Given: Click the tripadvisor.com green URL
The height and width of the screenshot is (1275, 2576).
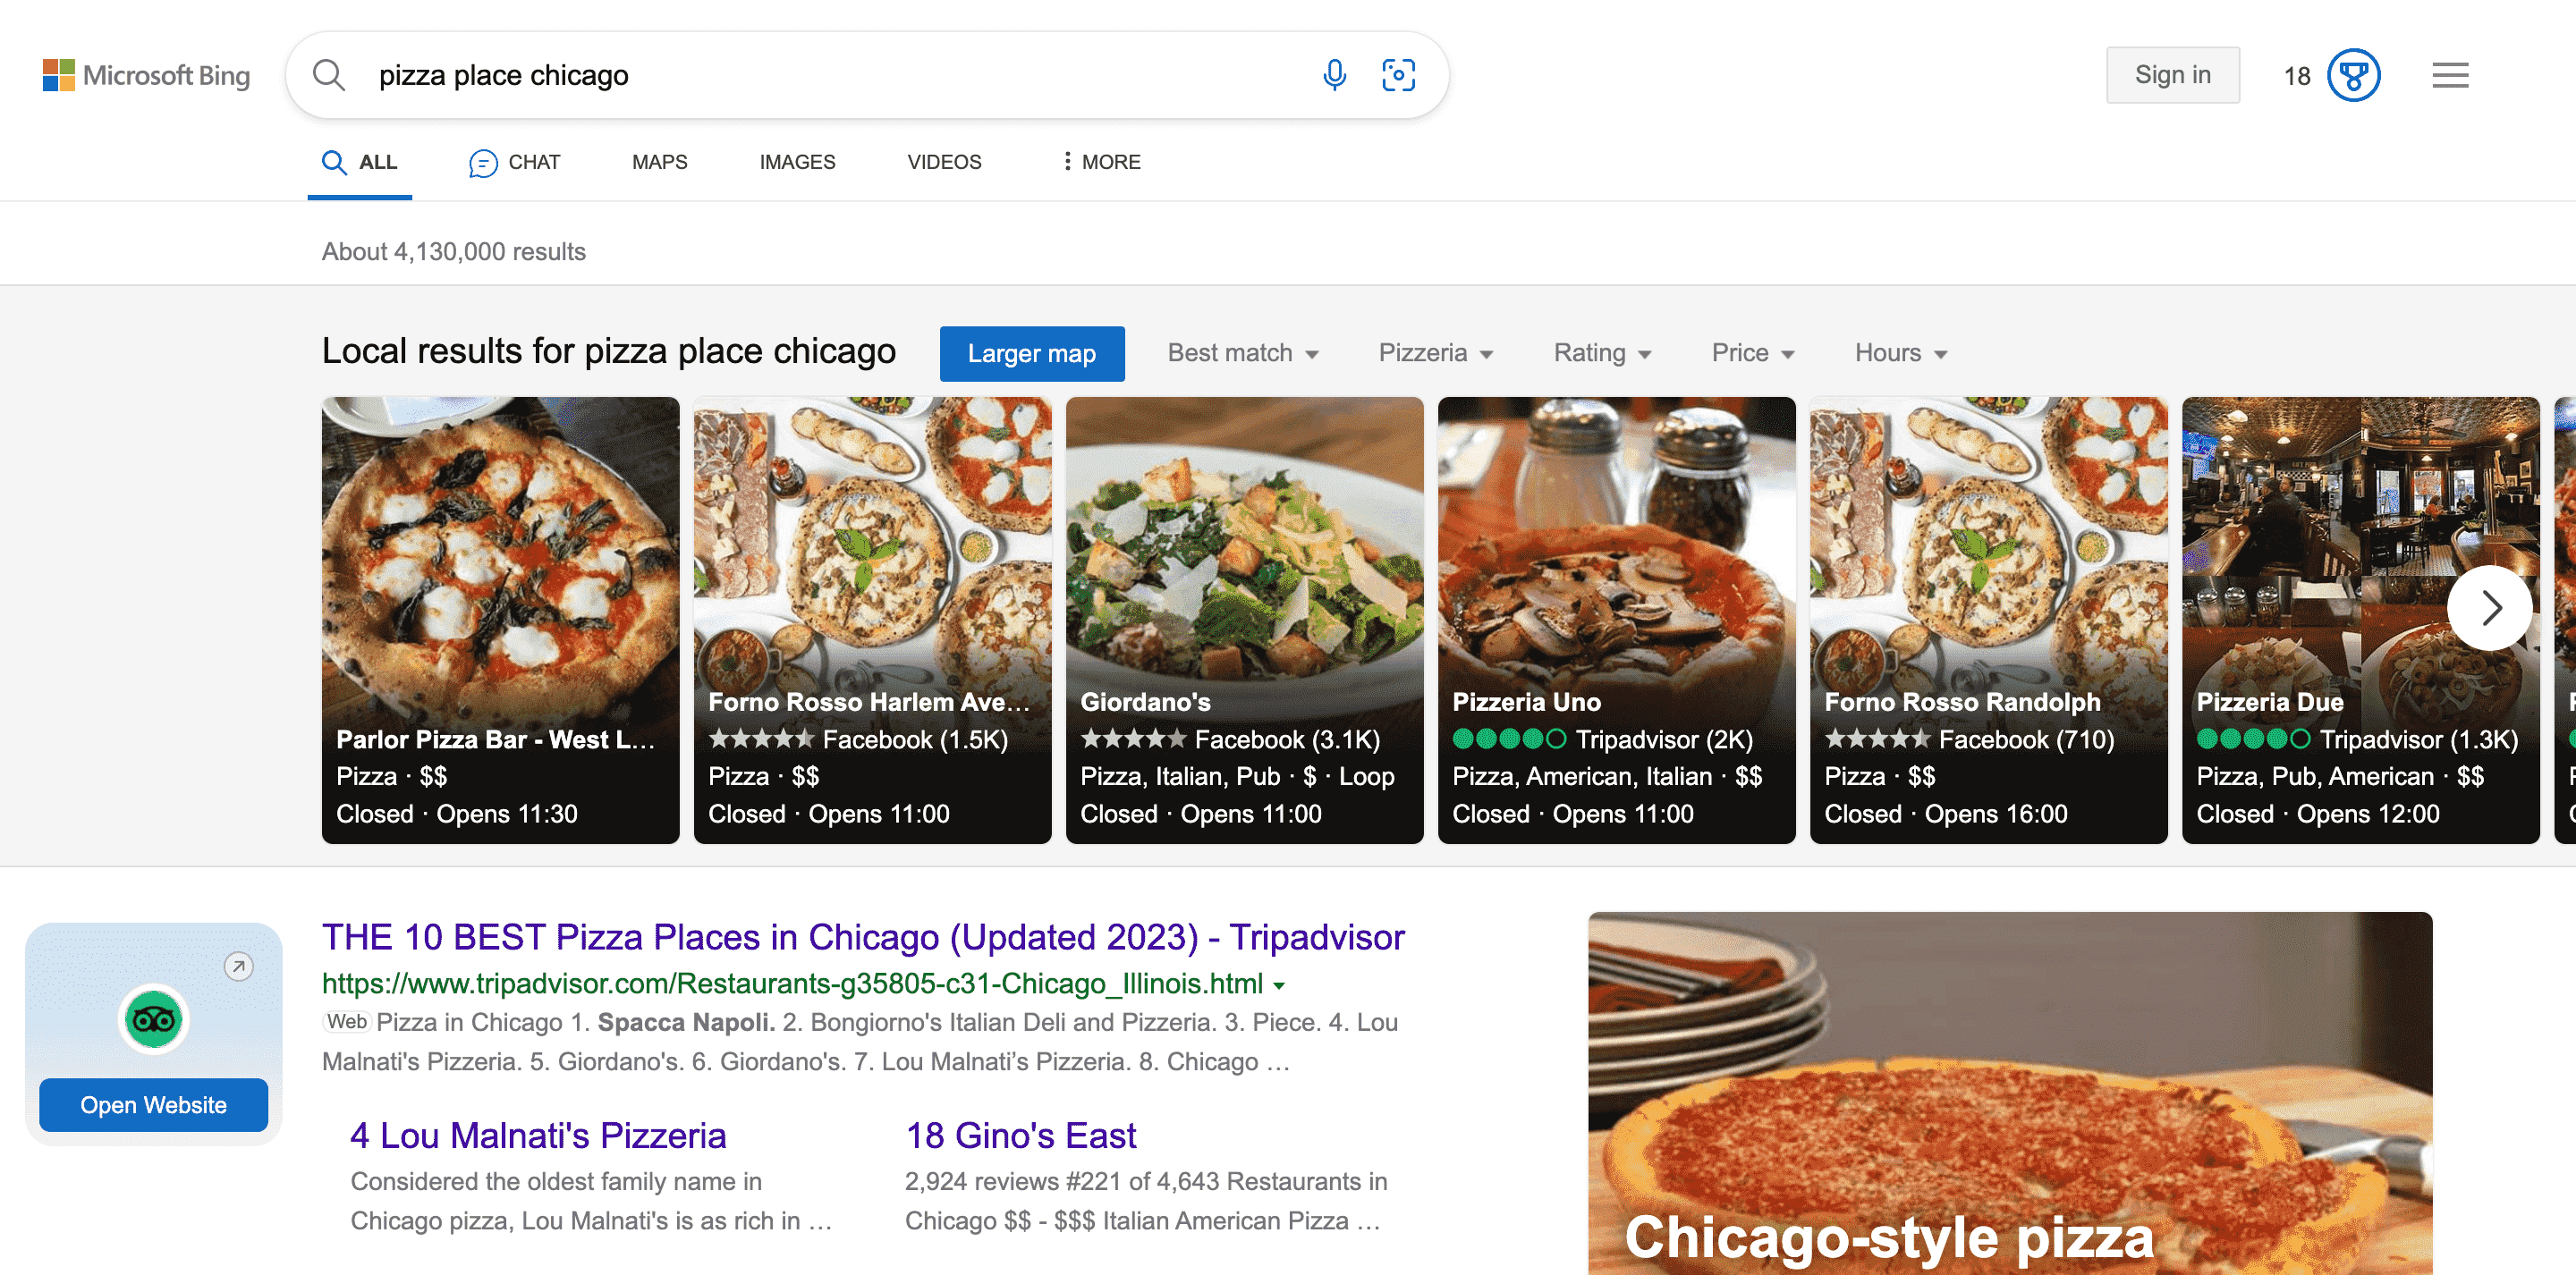Looking at the screenshot, I should point(792,984).
